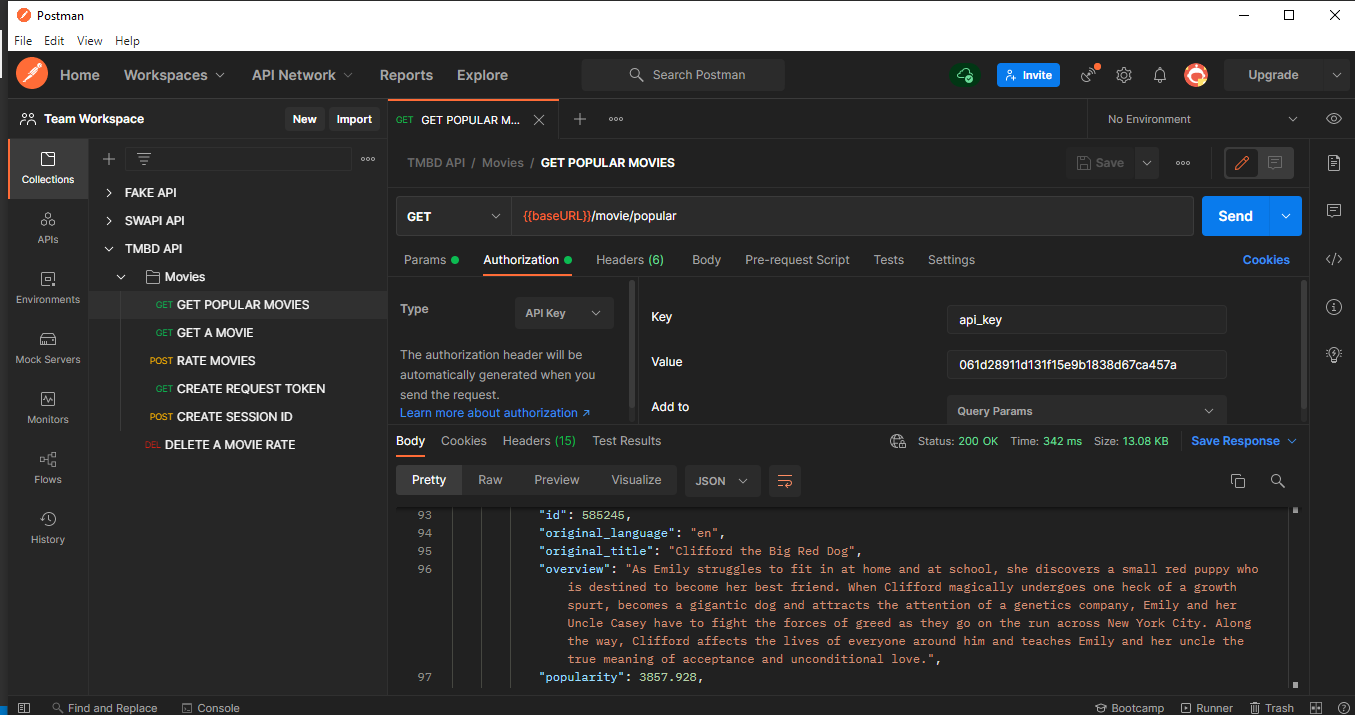Screen dimensions: 1355x715
Task: Open the notifications bell
Action: 1160,75
